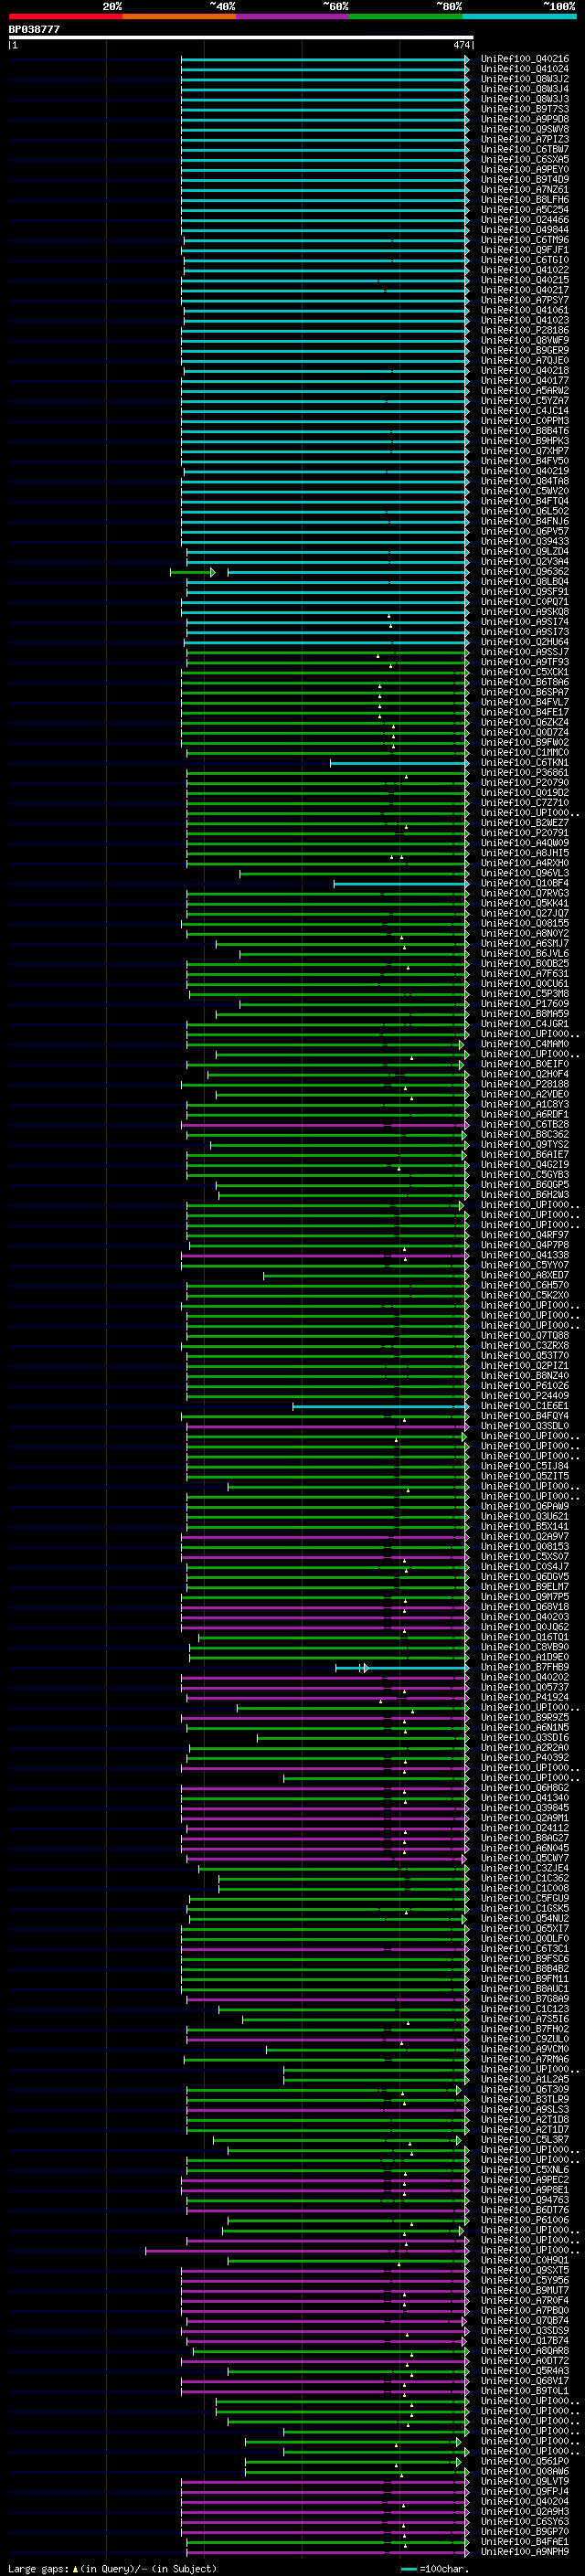585x2576 pixels.
Task: Select the UniRef100_C6H570 sequence
Action: click(524, 1286)
